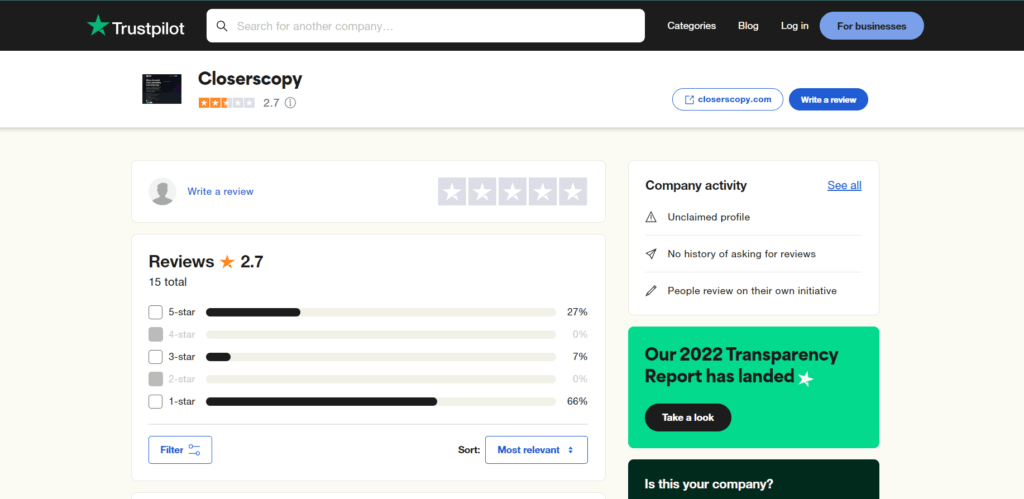This screenshot has height=499, width=1024.
Task: Open Categories in the top navigation
Action: pos(692,26)
